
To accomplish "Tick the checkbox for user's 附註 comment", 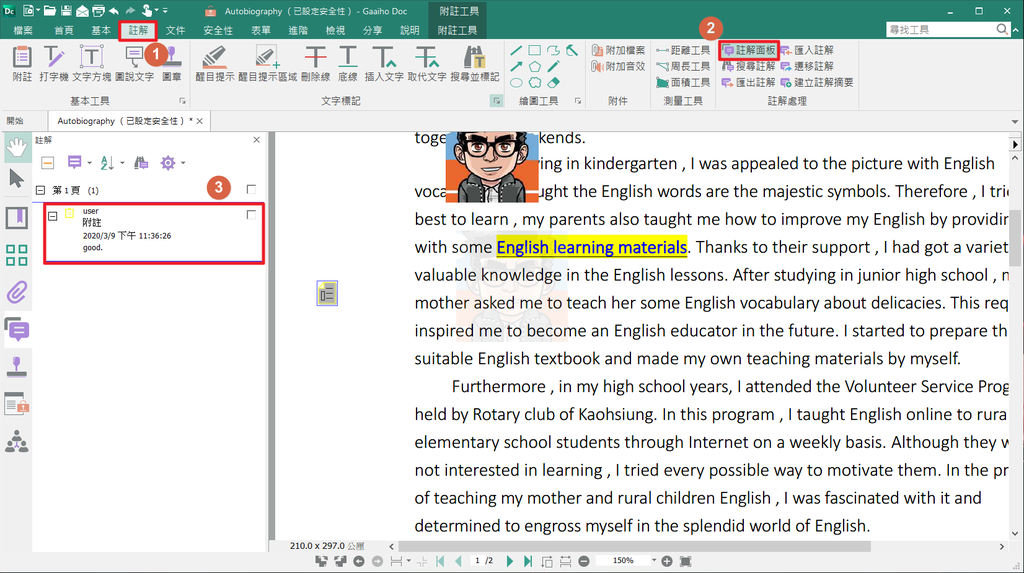I will 251,214.
